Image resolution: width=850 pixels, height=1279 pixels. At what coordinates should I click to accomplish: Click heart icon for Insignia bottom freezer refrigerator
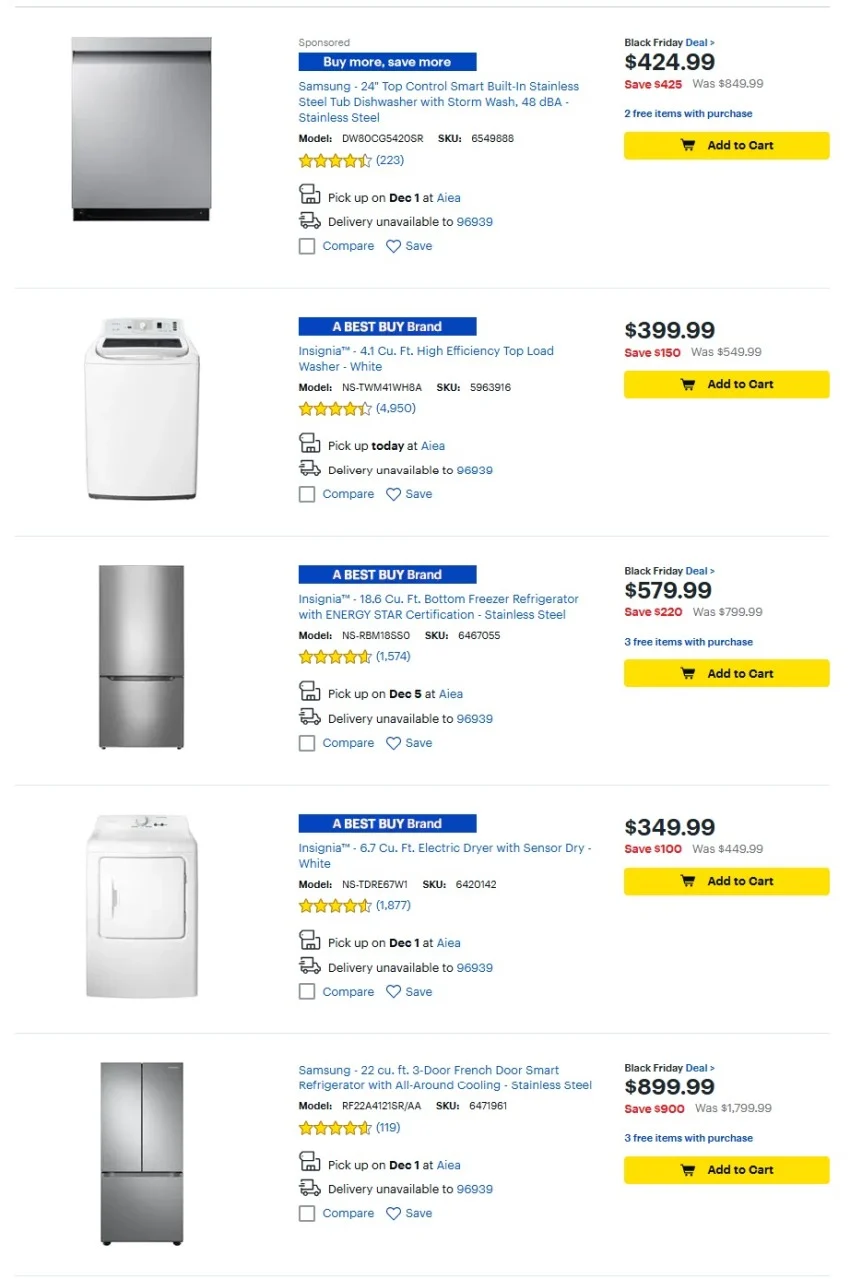(393, 743)
